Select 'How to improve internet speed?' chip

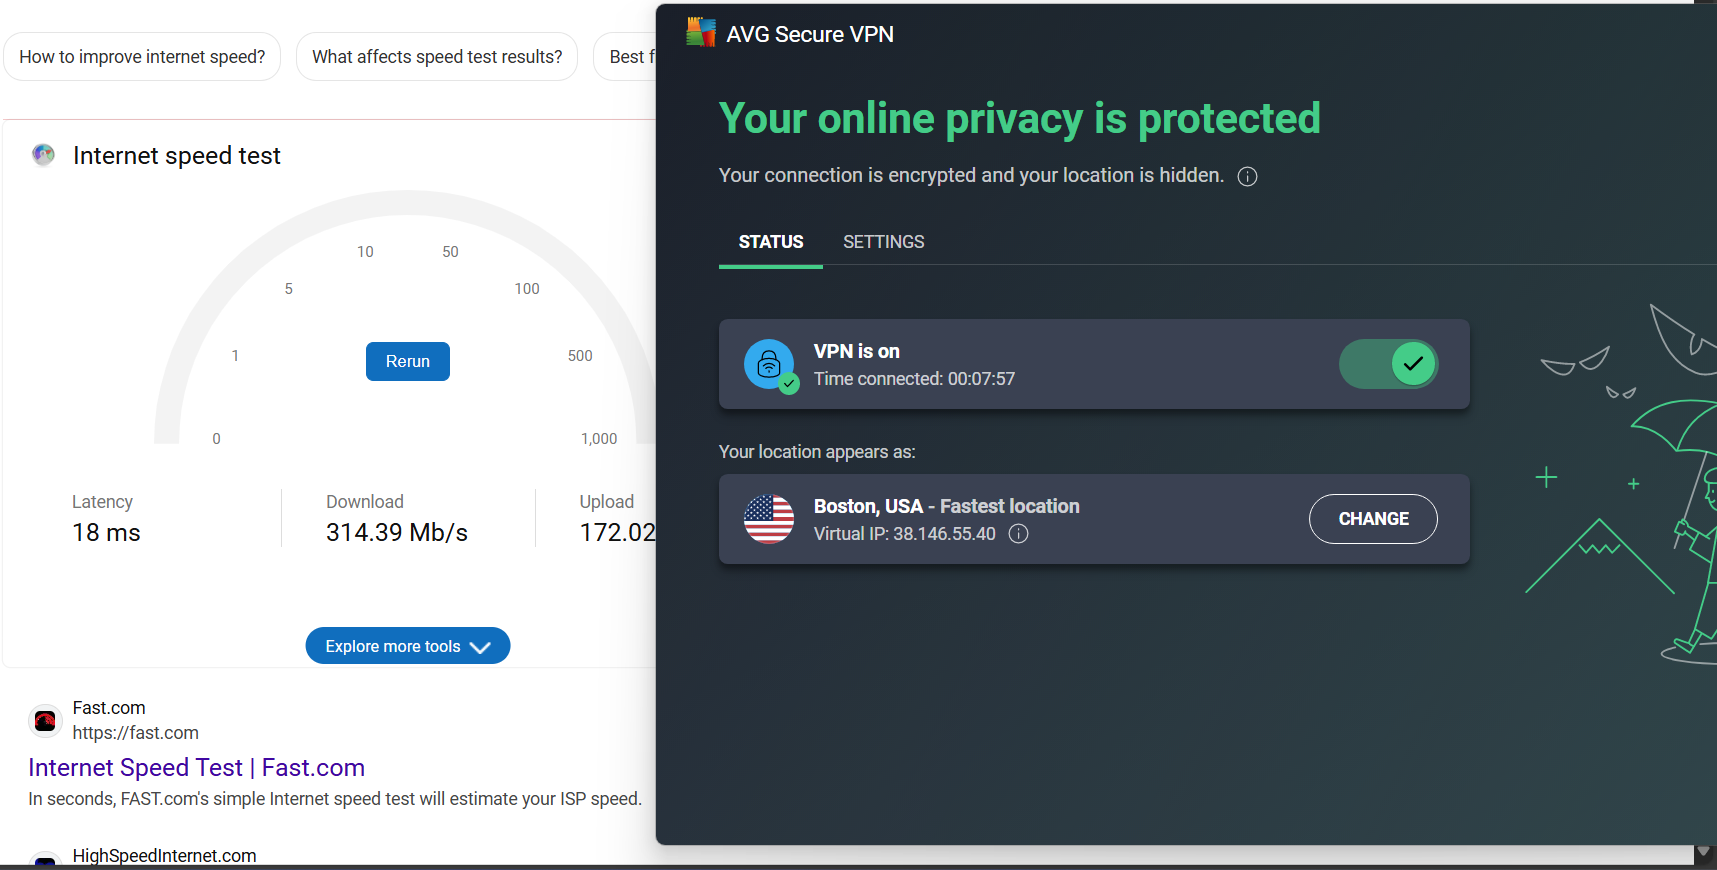pyautogui.click(x=142, y=57)
